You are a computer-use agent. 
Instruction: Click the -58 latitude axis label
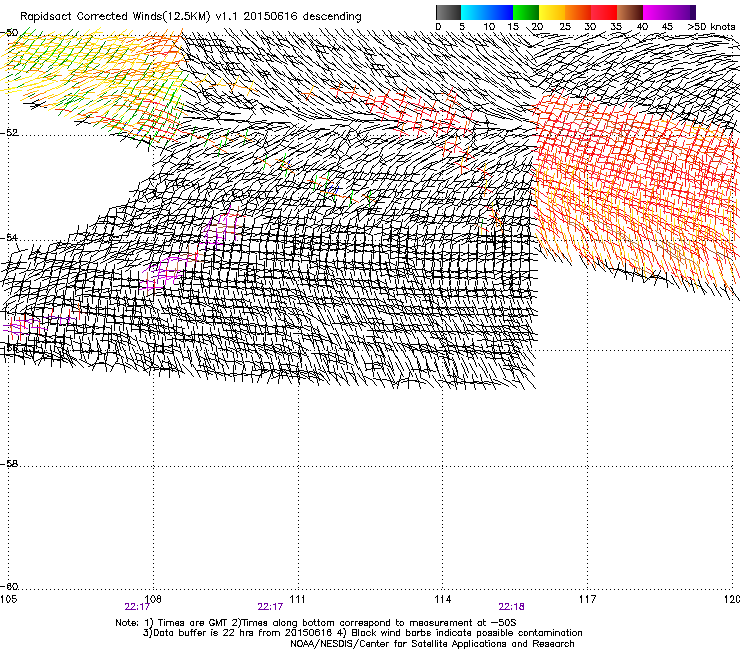[9, 464]
